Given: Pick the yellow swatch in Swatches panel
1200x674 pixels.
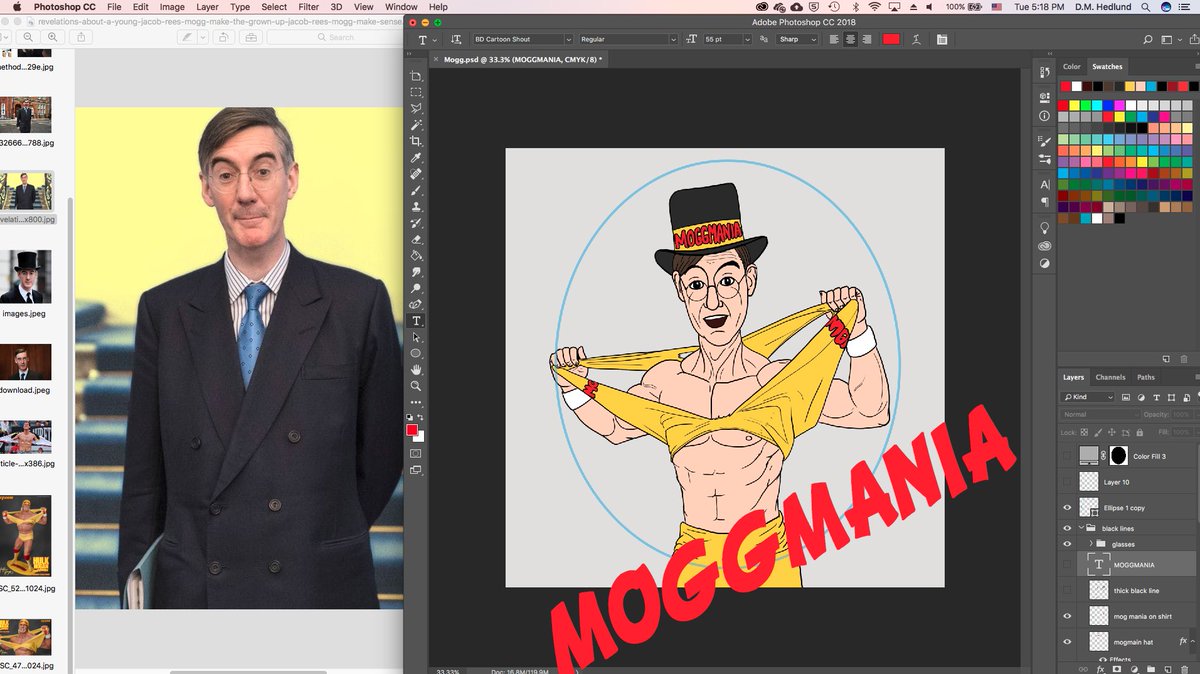Looking at the screenshot, I should tap(1074, 104).
